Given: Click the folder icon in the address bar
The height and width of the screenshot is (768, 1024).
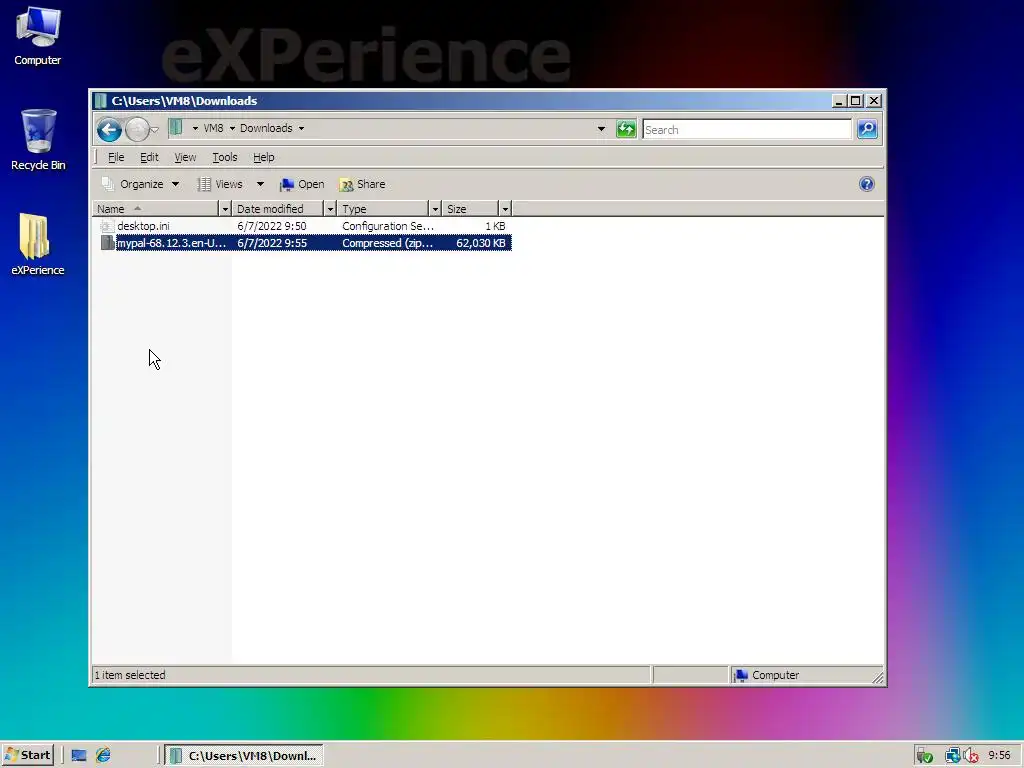Looking at the screenshot, I should pyautogui.click(x=176, y=128).
